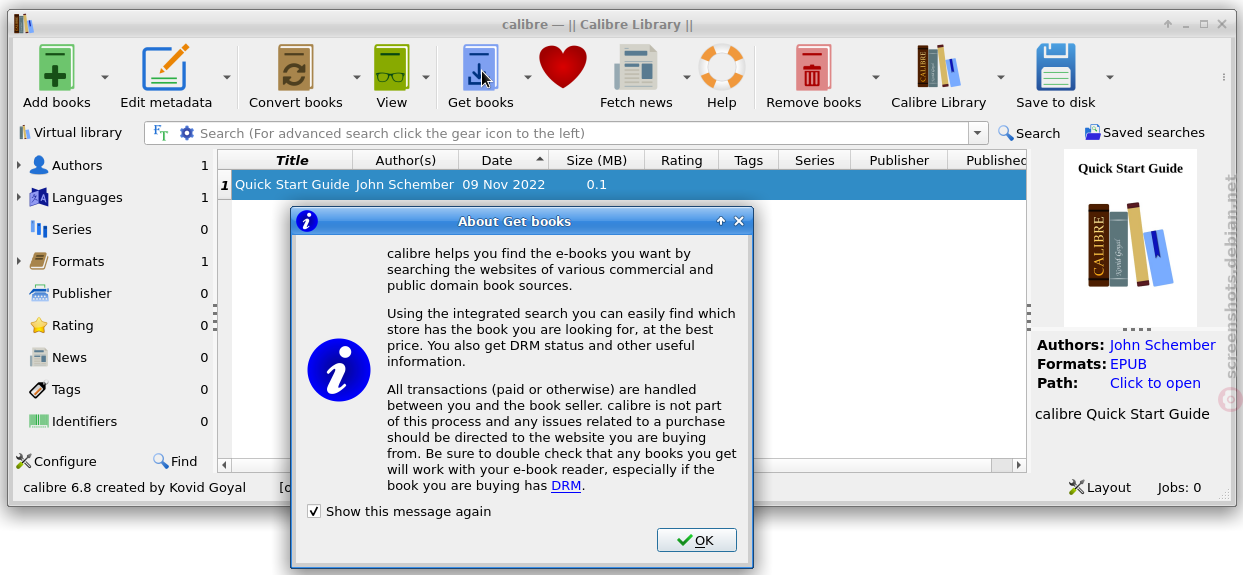
Task: Expand the Formats tree node
Action: pyautogui.click(x=19, y=261)
